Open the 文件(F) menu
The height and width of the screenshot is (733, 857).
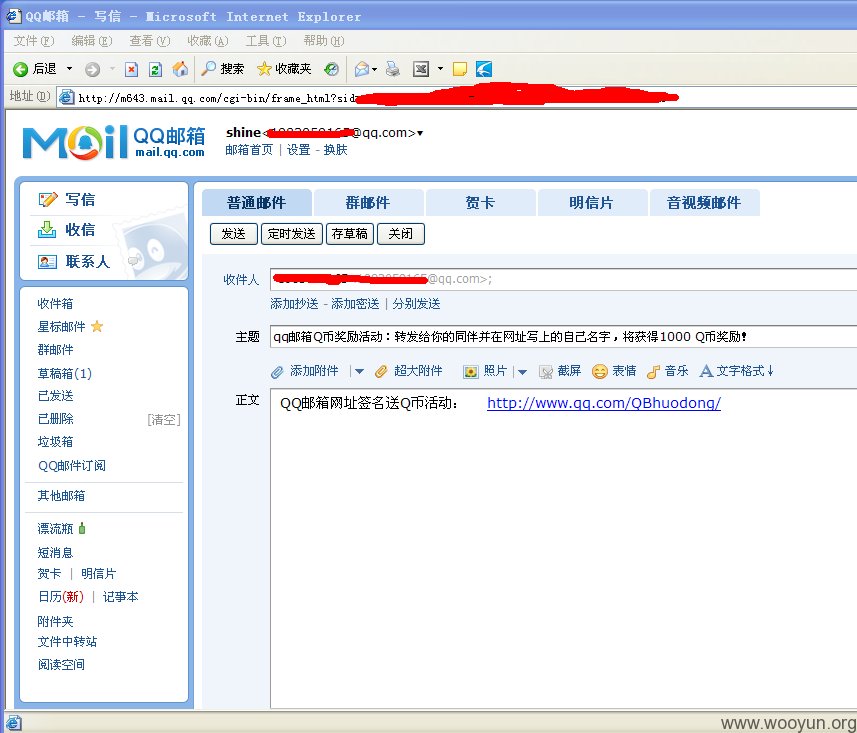click(x=34, y=41)
